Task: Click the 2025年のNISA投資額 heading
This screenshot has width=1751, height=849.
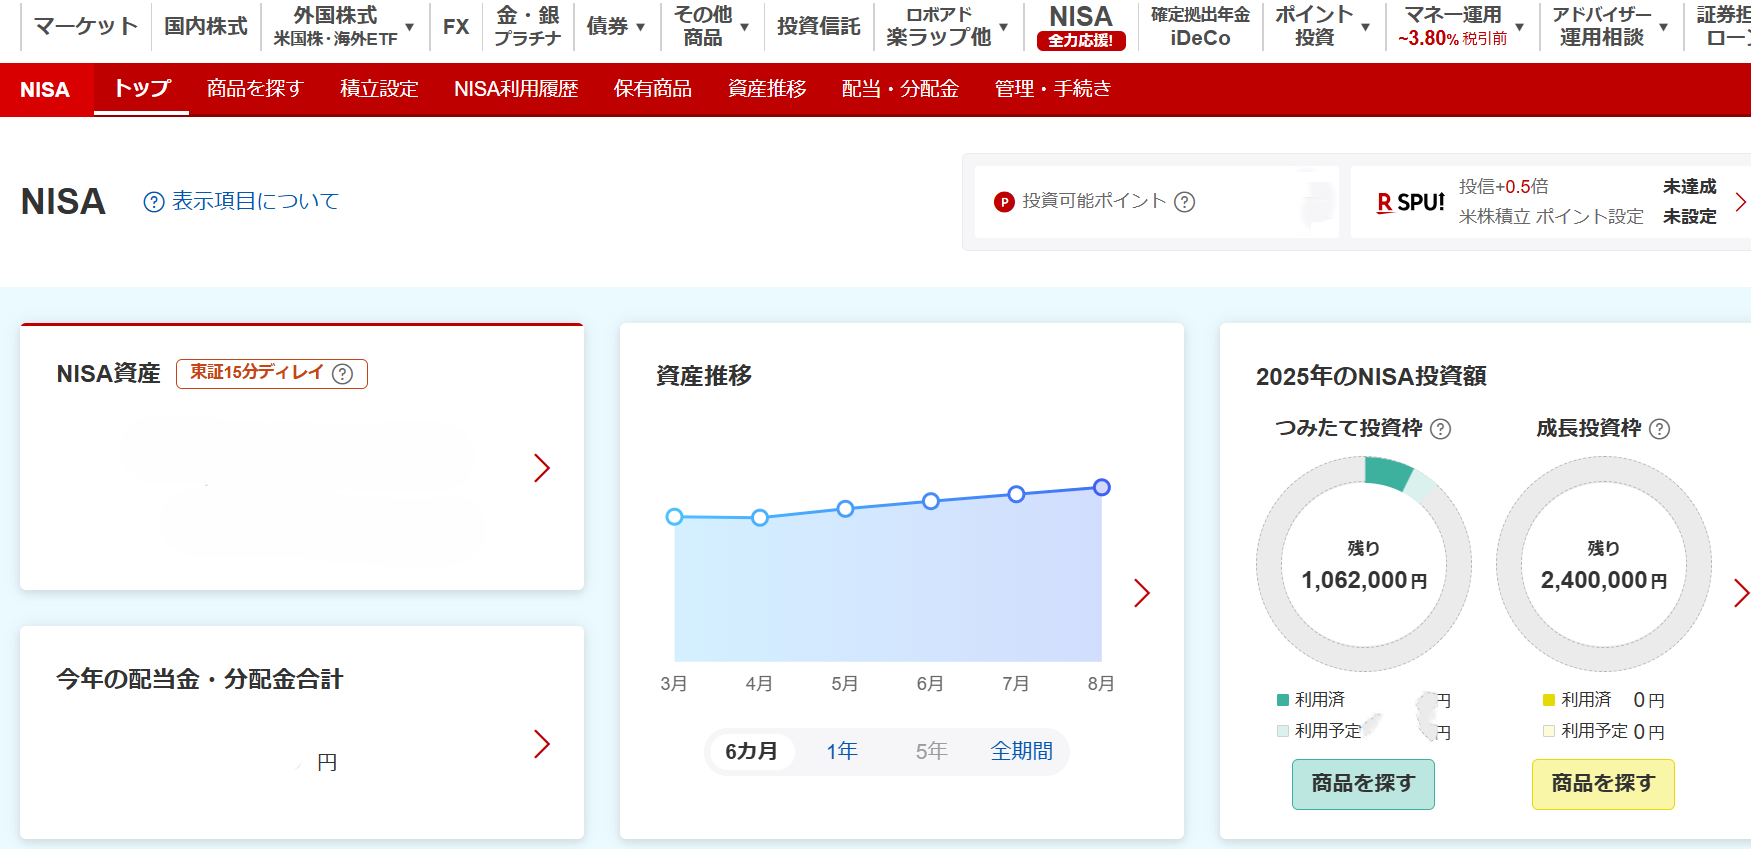Action: click(x=1371, y=377)
